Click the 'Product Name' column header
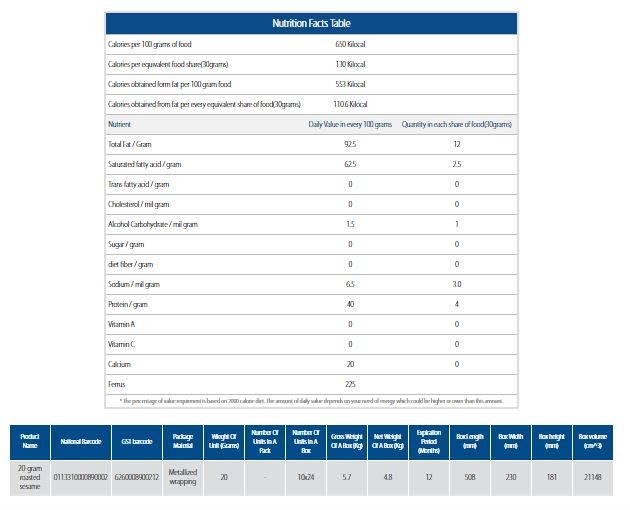The width and height of the screenshot is (630, 510). click(x=29, y=443)
